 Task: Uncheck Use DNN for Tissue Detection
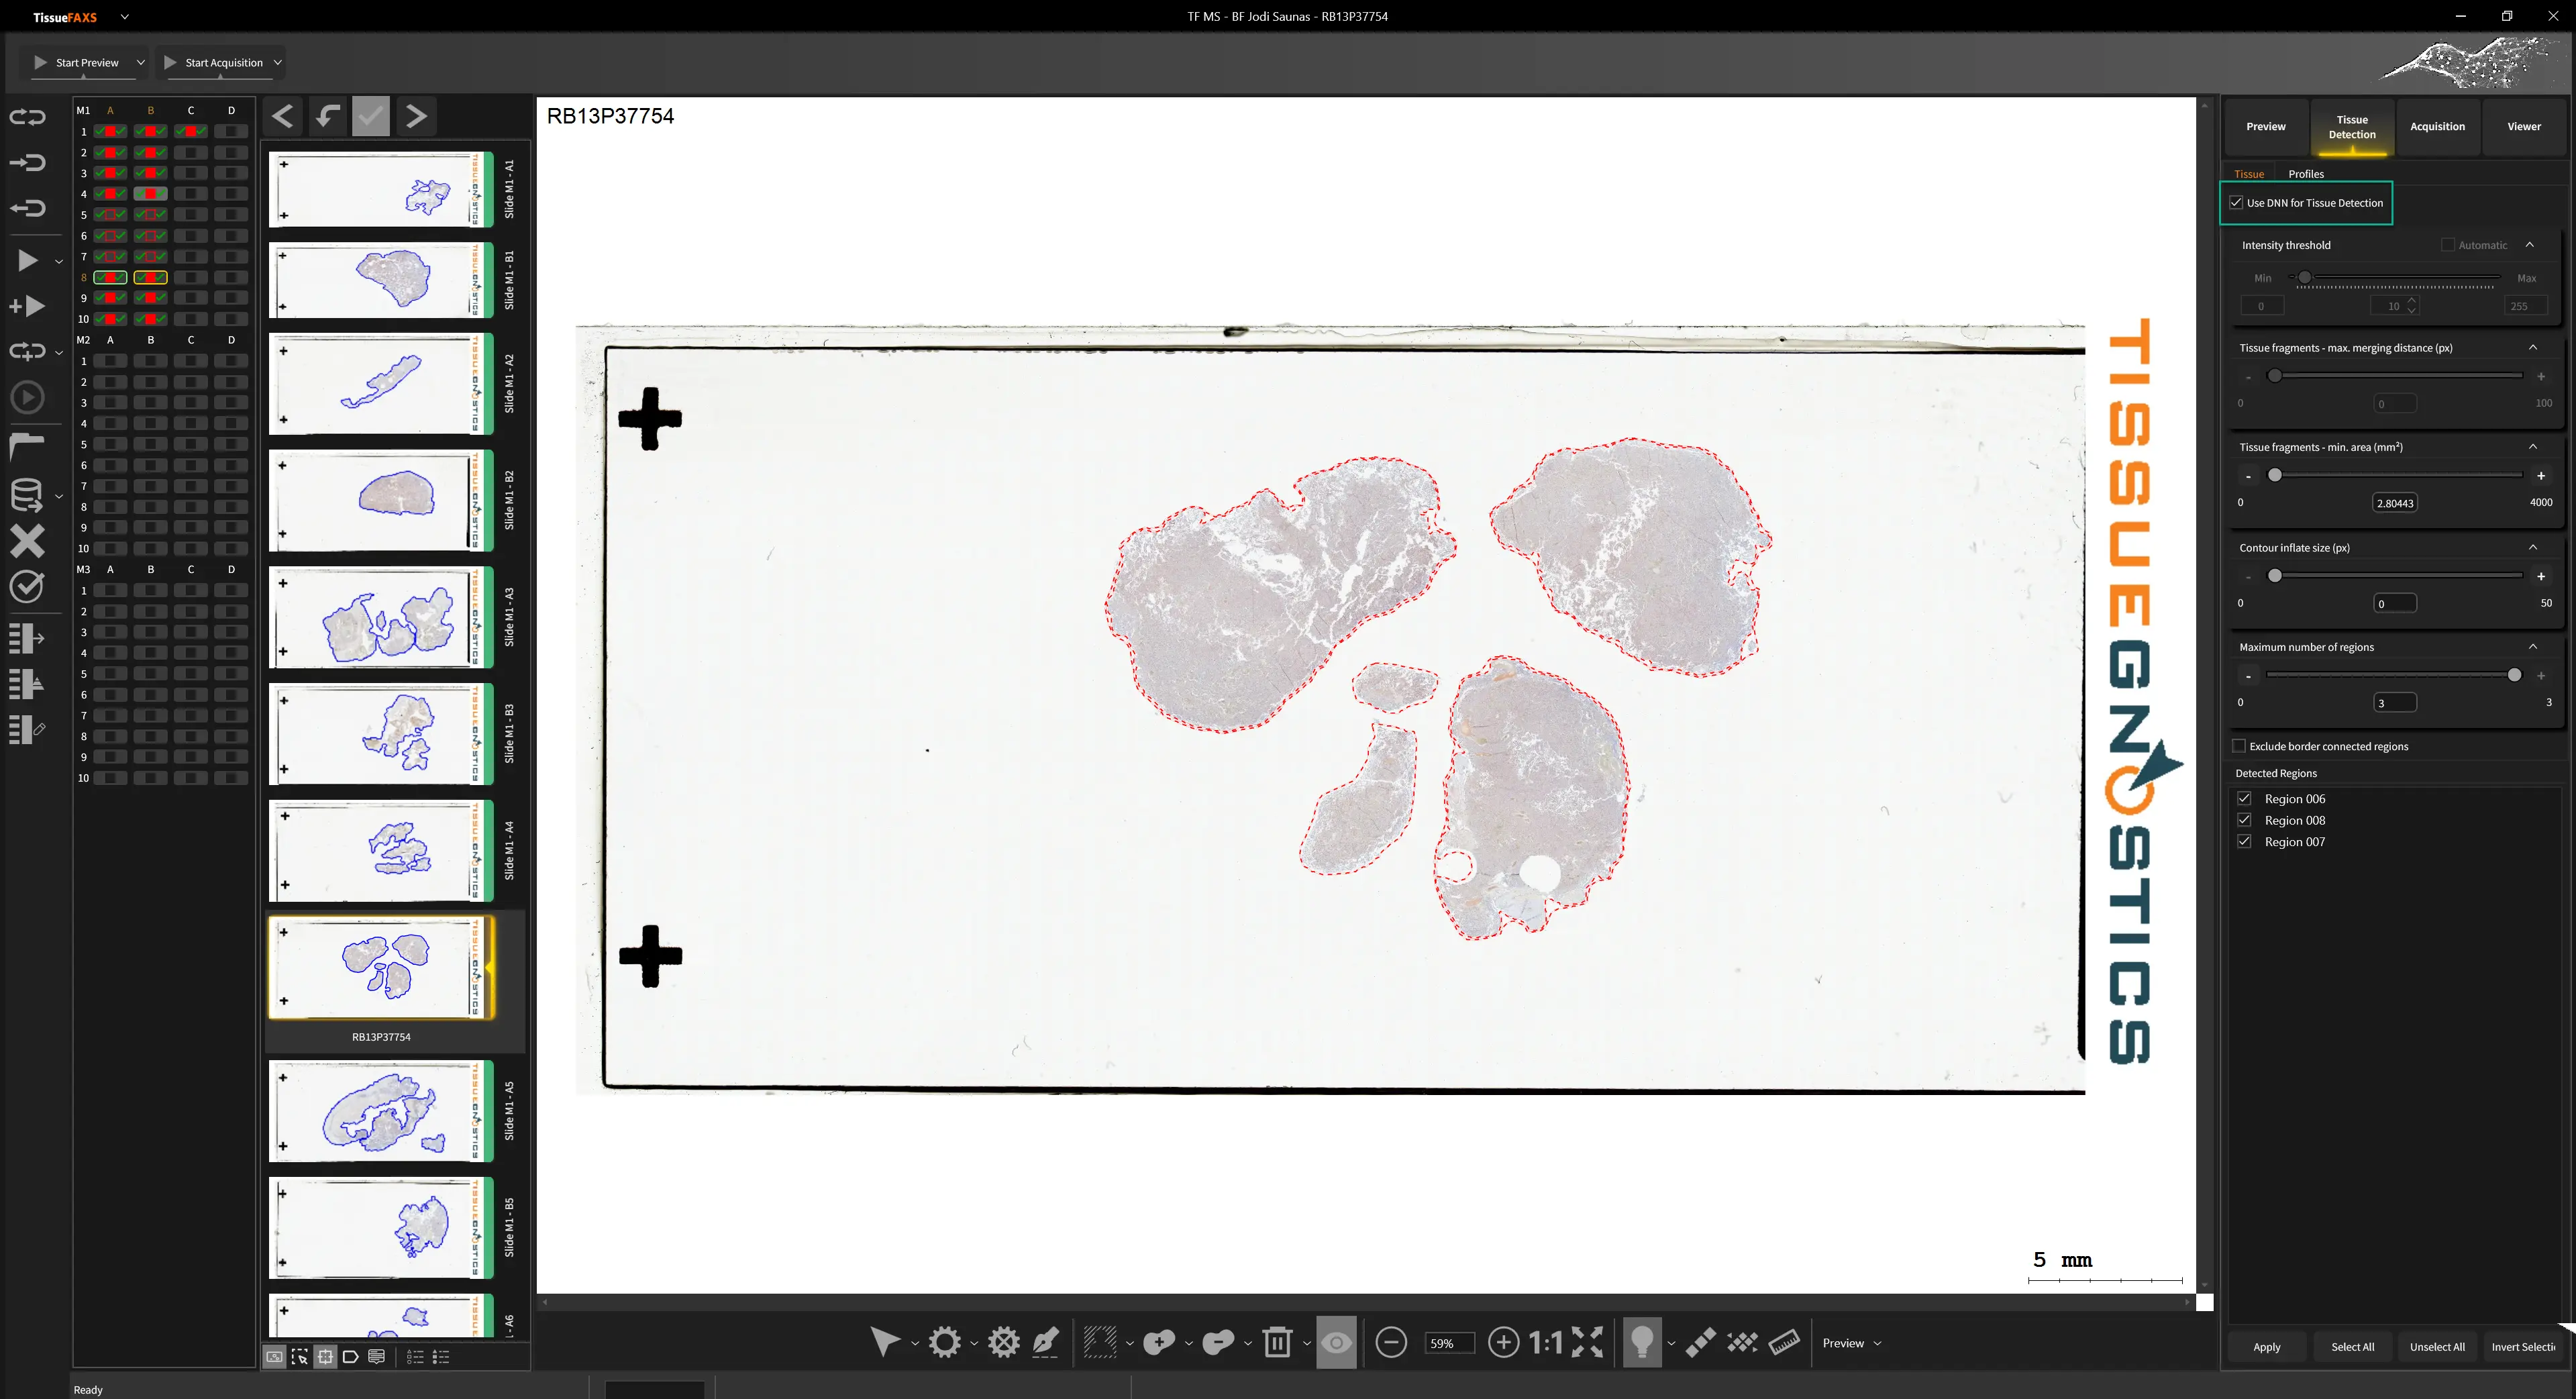coord(2236,203)
